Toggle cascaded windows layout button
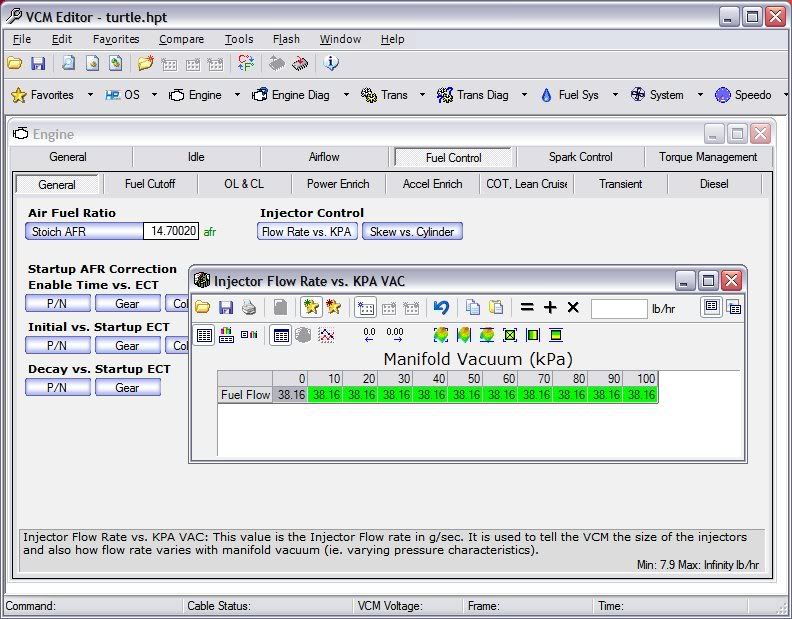 coord(734,307)
